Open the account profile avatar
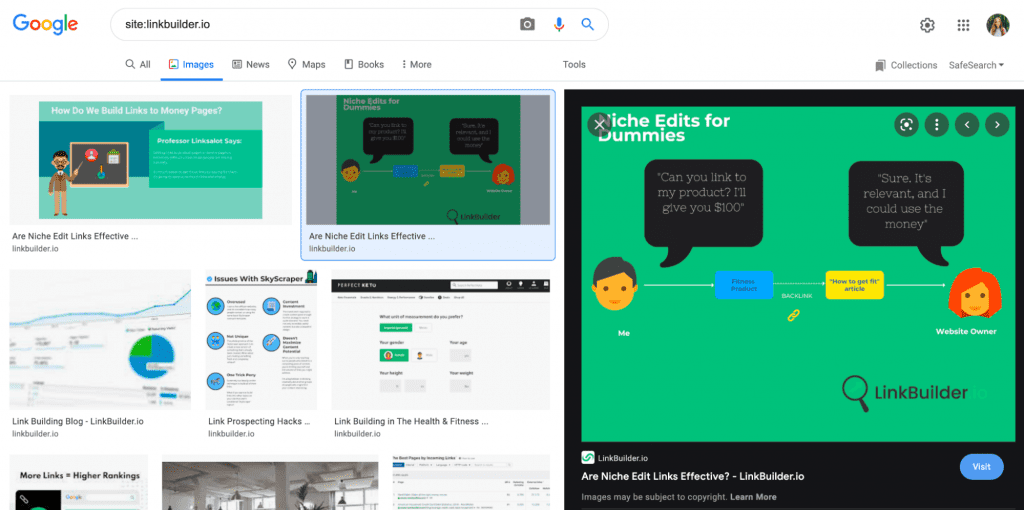Image resolution: width=1024 pixels, height=510 pixels. [x=998, y=25]
